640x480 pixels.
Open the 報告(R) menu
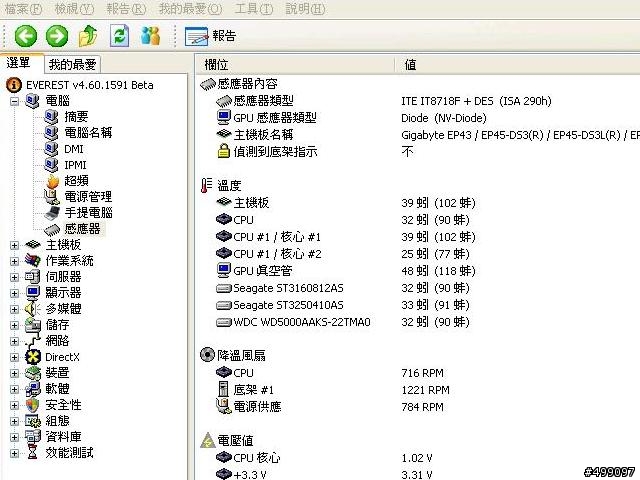126,9
